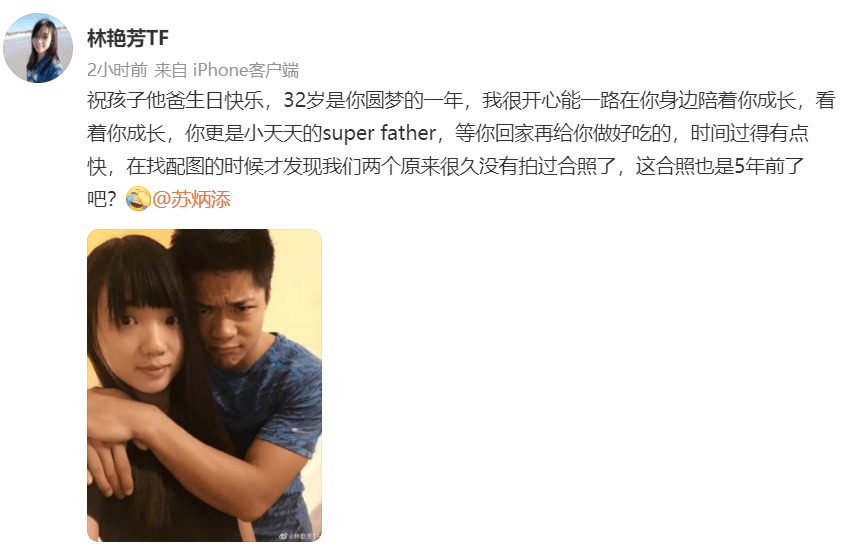Click the text 32岁是你圆梦的一年
Viewport: 856px width, 555px height.
tap(373, 100)
